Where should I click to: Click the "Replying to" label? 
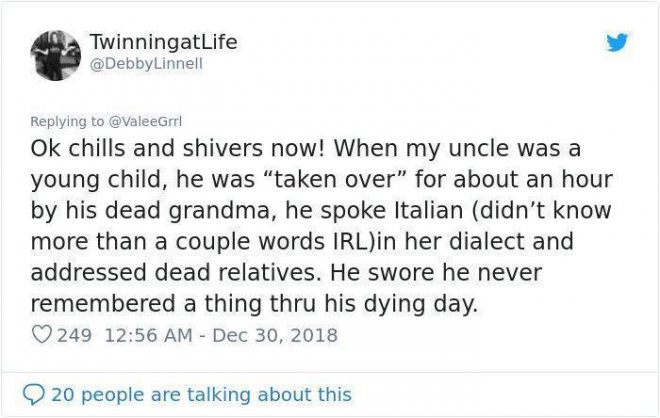tap(65, 122)
